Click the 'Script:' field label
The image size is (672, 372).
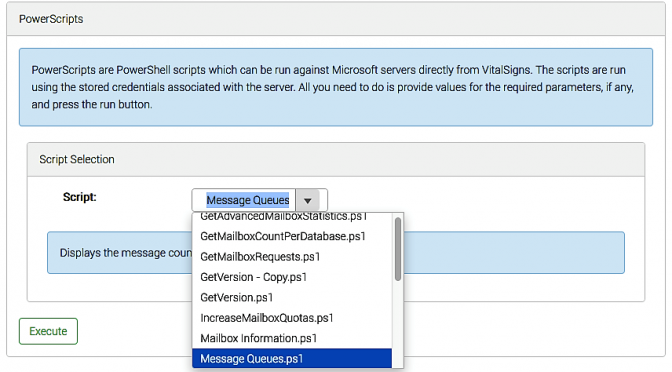(80, 197)
